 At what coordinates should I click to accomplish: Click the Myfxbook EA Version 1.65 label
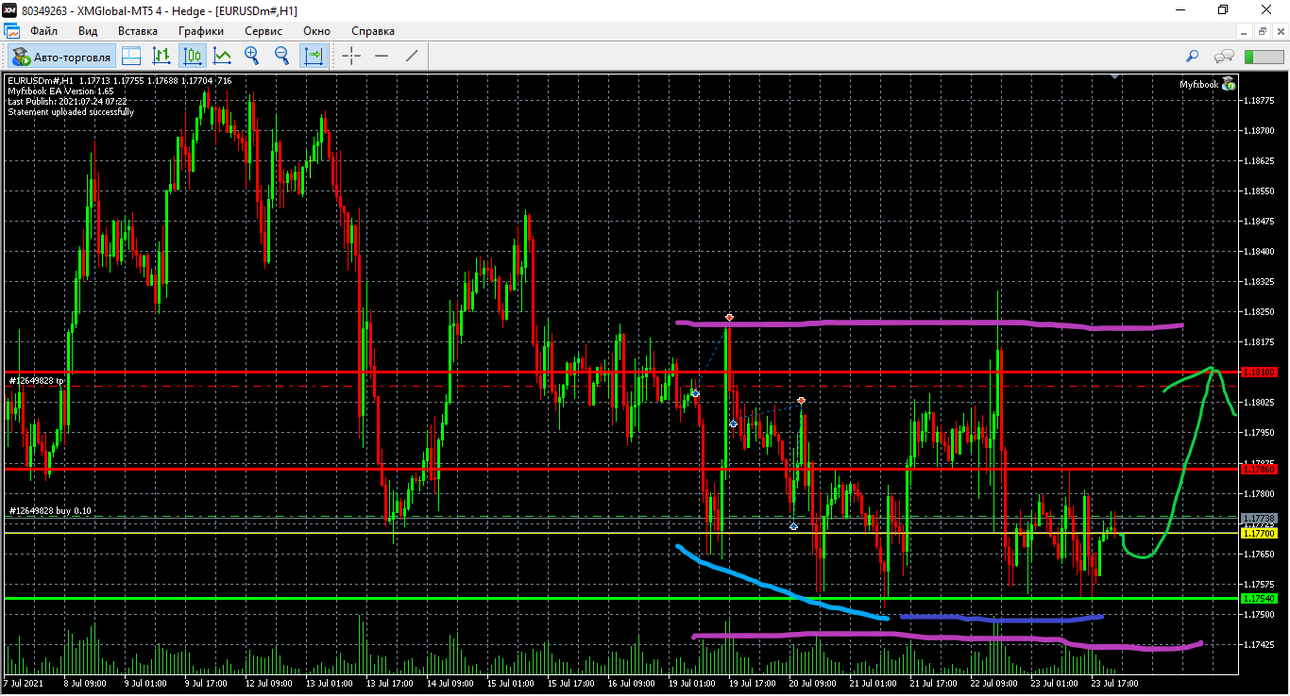(x=61, y=91)
